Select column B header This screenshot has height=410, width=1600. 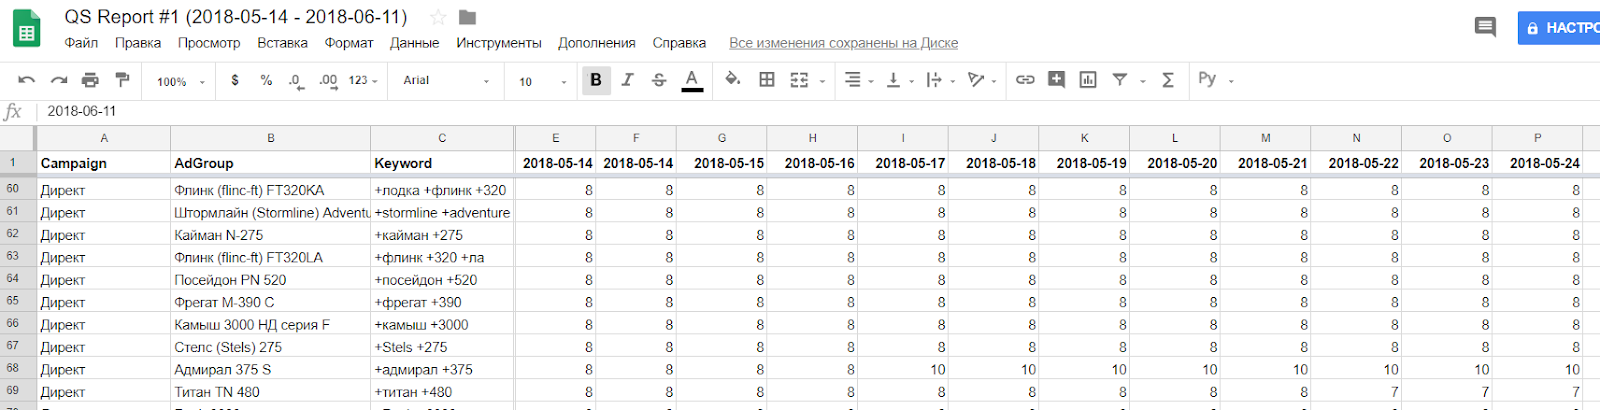coord(270,138)
